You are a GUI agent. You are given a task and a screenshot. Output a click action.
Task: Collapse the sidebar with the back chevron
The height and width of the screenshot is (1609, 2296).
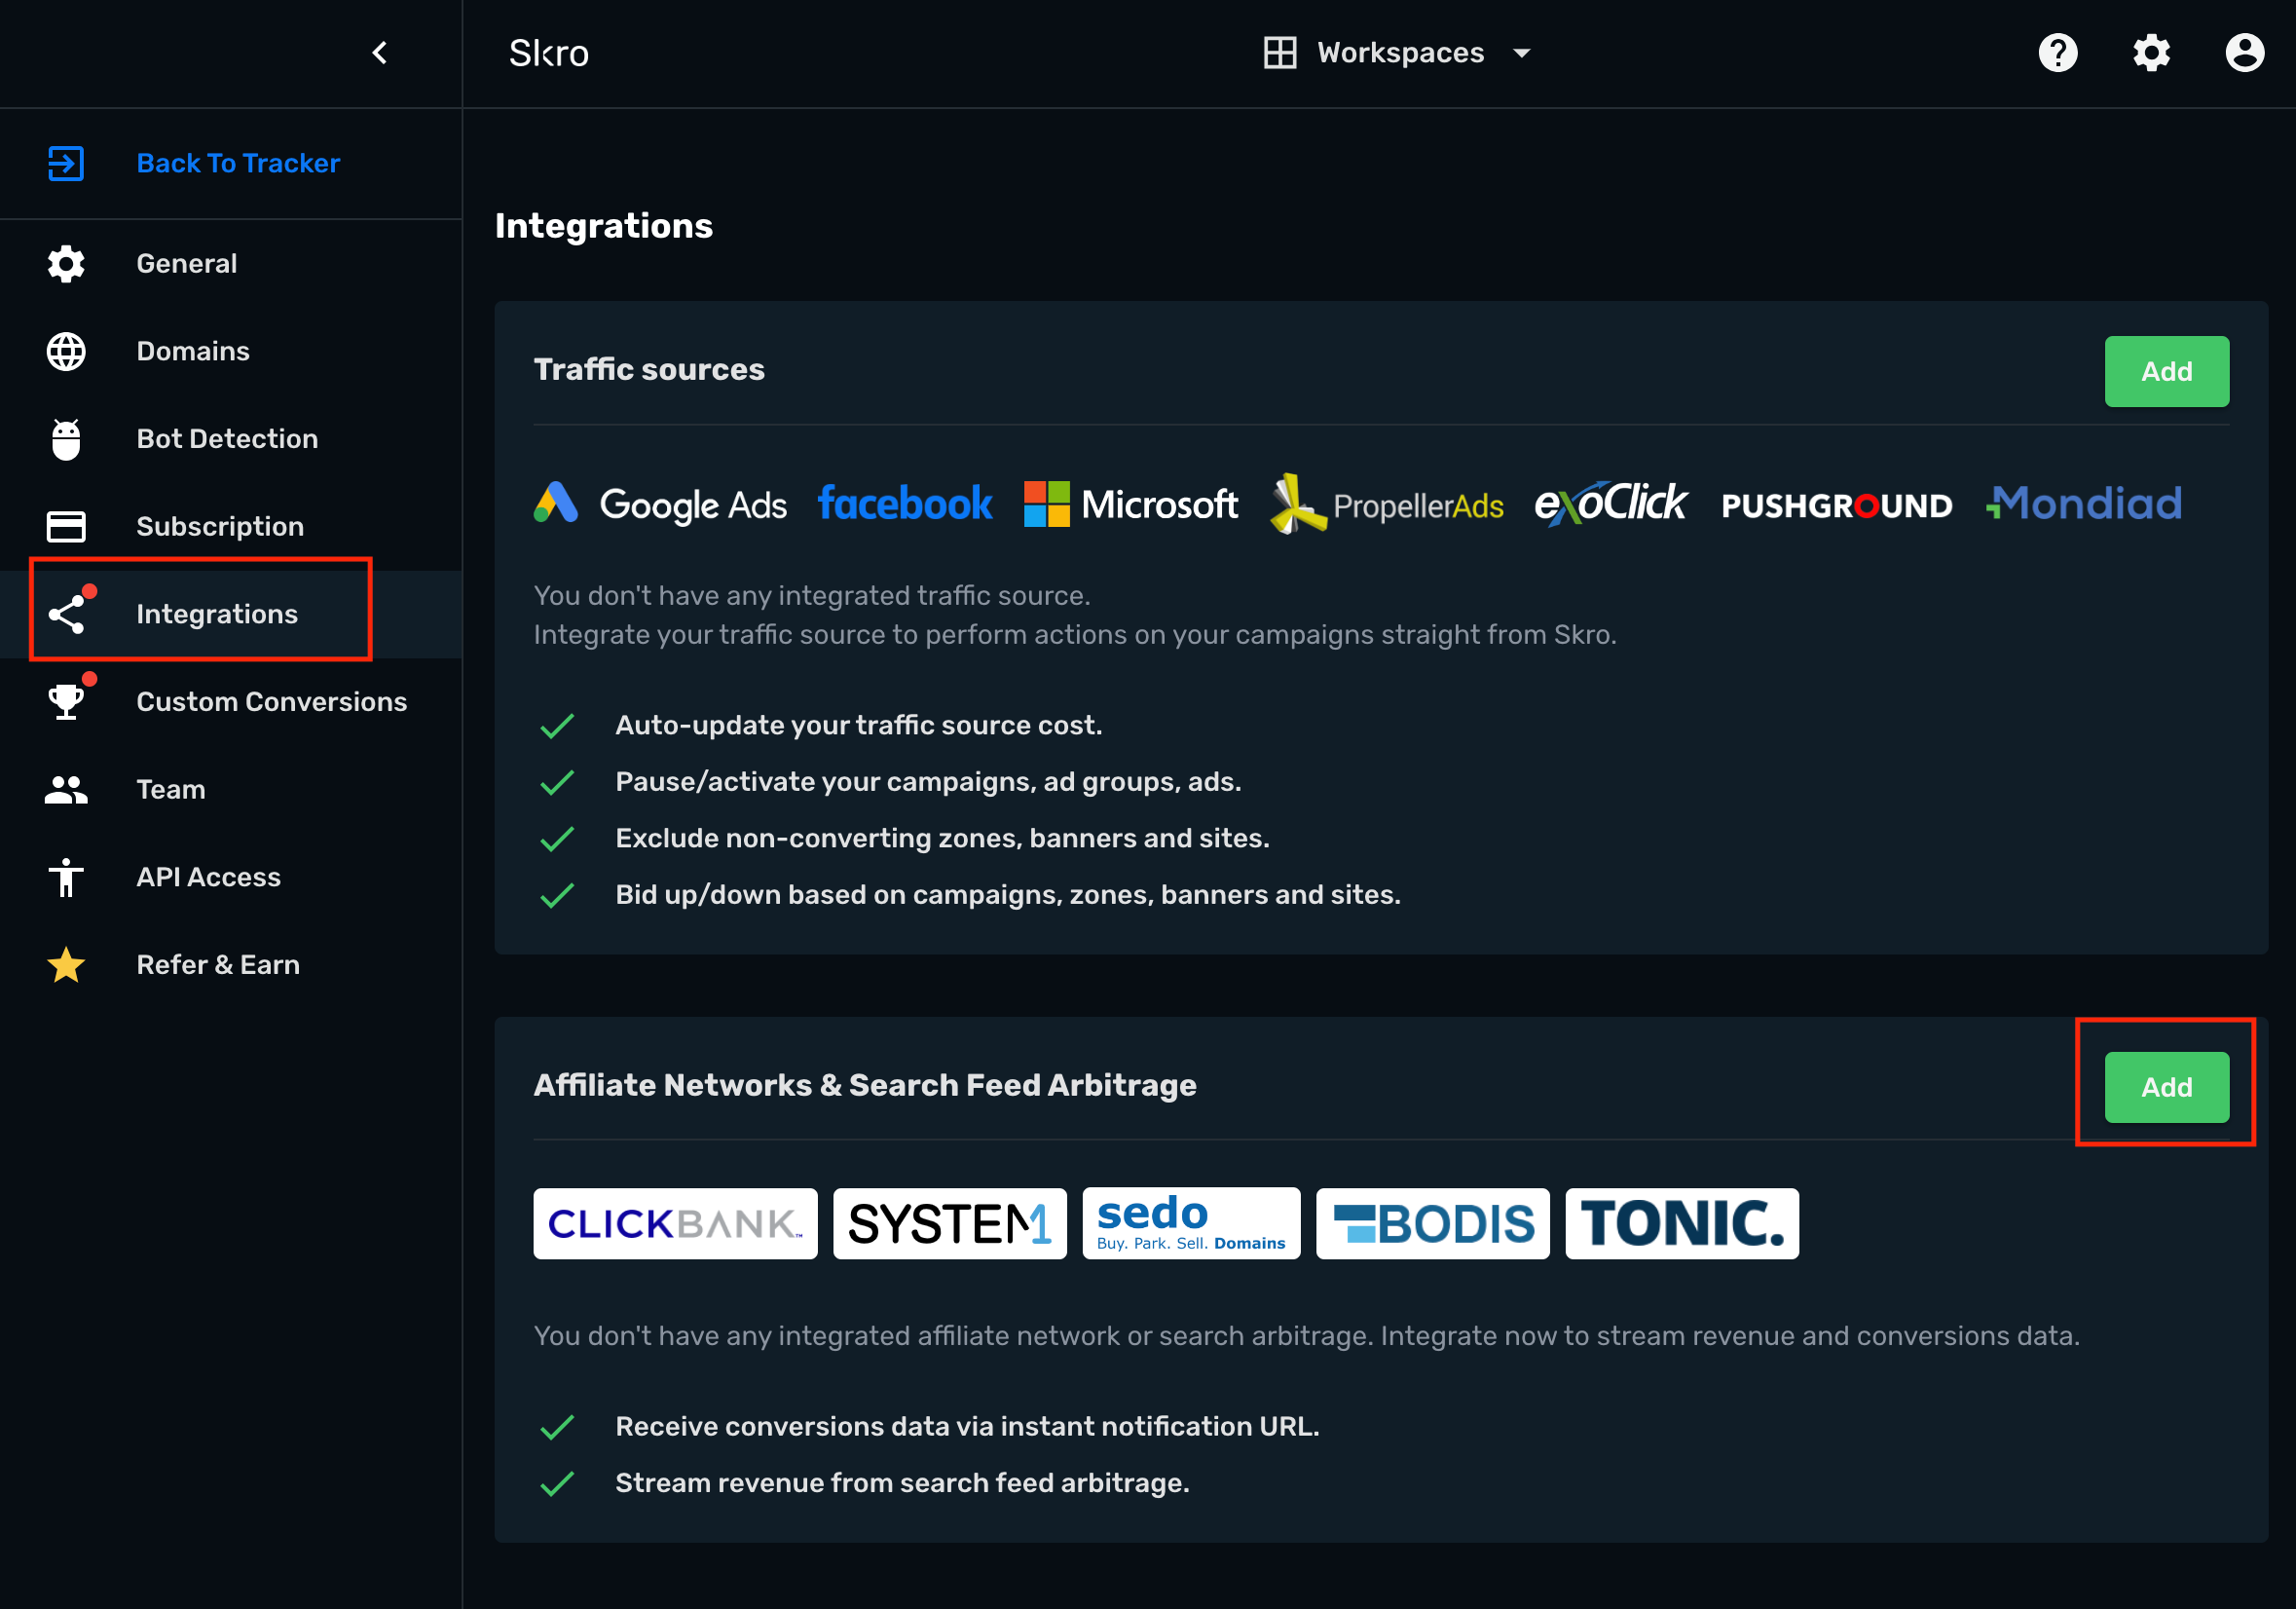click(x=379, y=53)
